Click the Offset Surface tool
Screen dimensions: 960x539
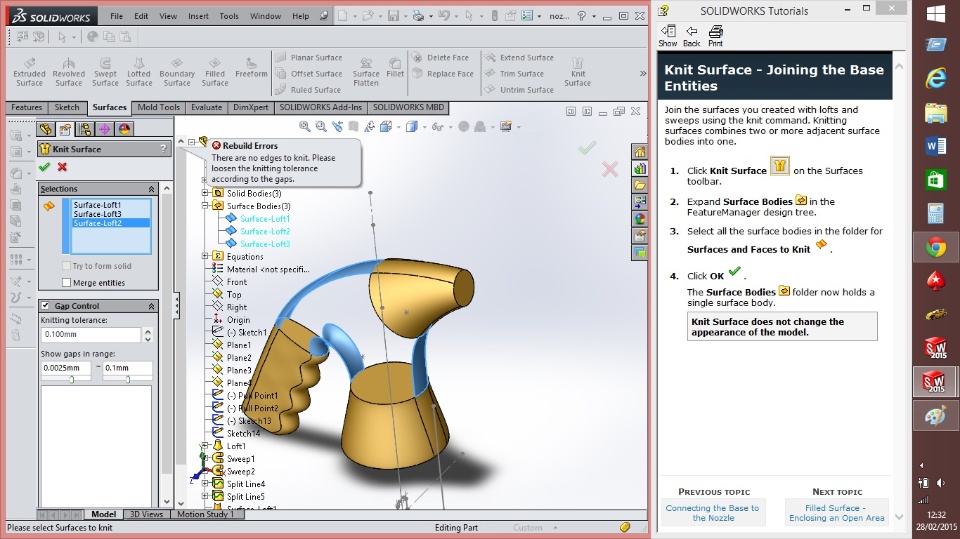tap(309, 74)
